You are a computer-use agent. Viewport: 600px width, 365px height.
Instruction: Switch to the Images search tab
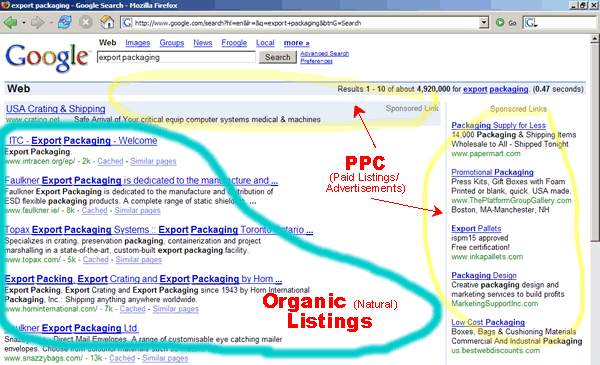point(138,43)
